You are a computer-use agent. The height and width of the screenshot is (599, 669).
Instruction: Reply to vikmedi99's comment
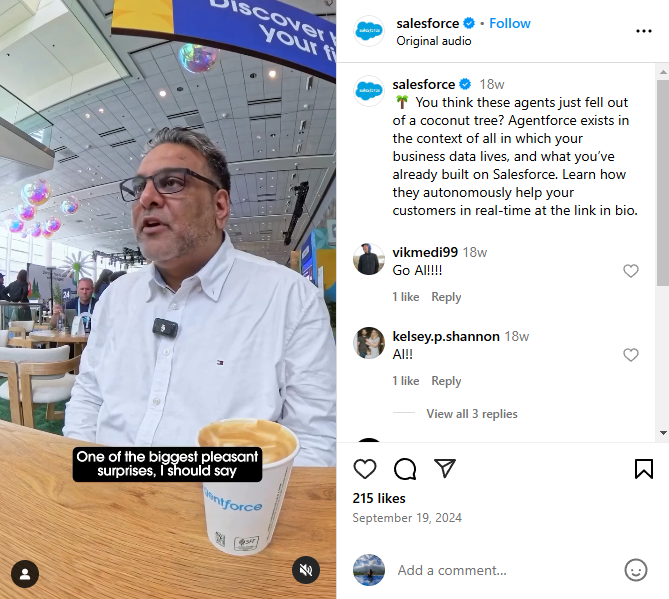446,297
